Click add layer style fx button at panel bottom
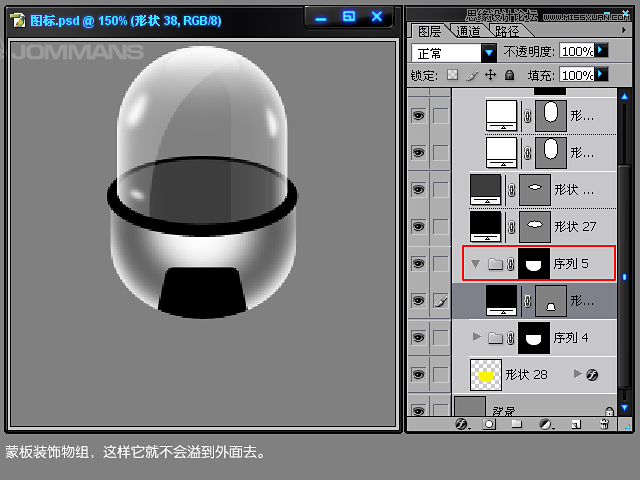 pos(462,424)
